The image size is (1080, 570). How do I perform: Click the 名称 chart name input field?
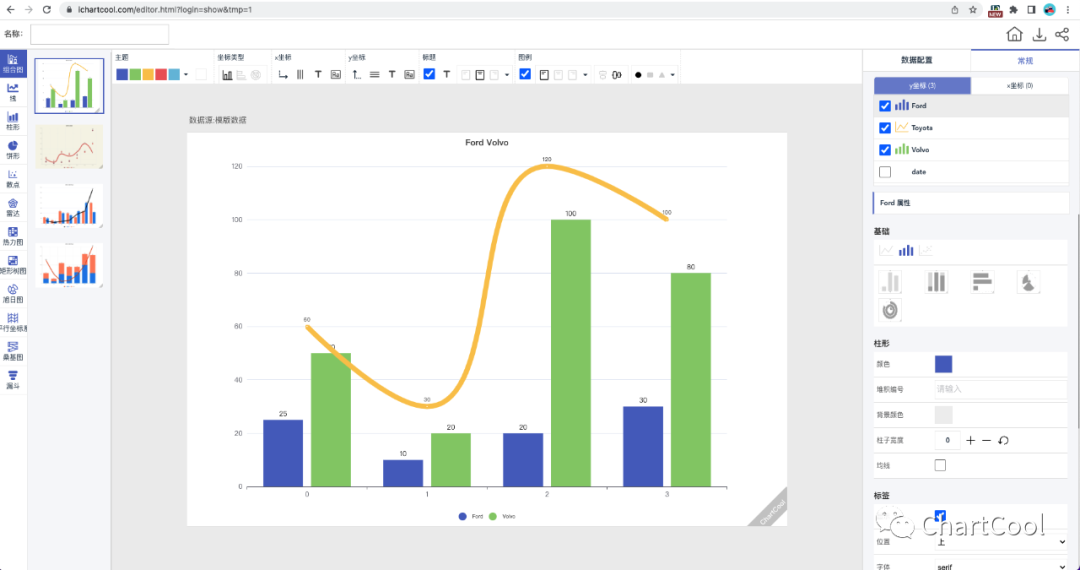pyautogui.click(x=99, y=35)
